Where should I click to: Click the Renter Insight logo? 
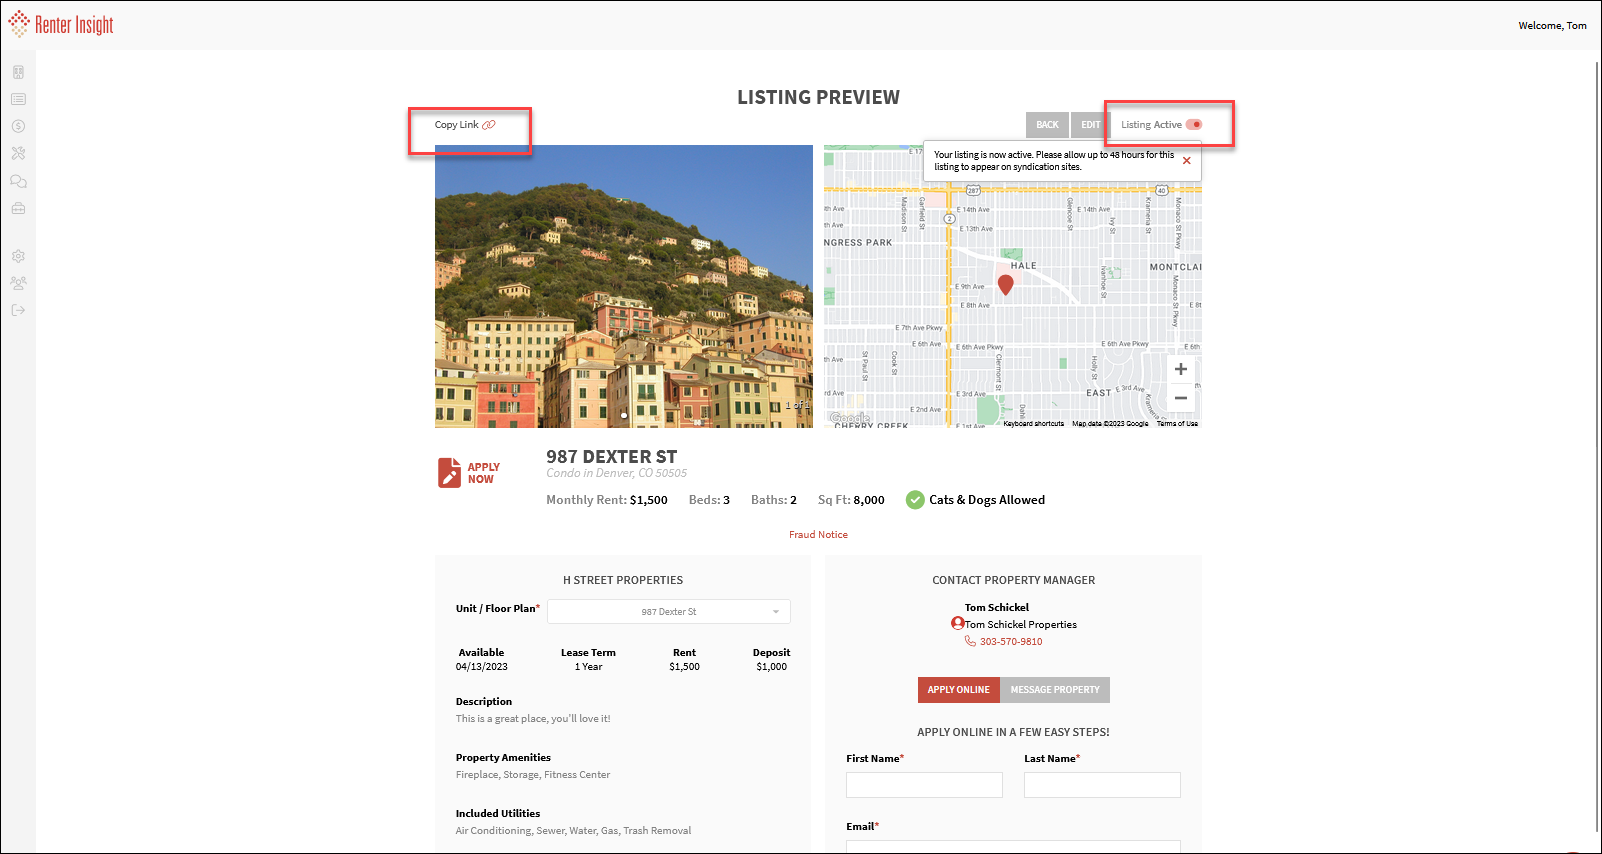coord(61,24)
